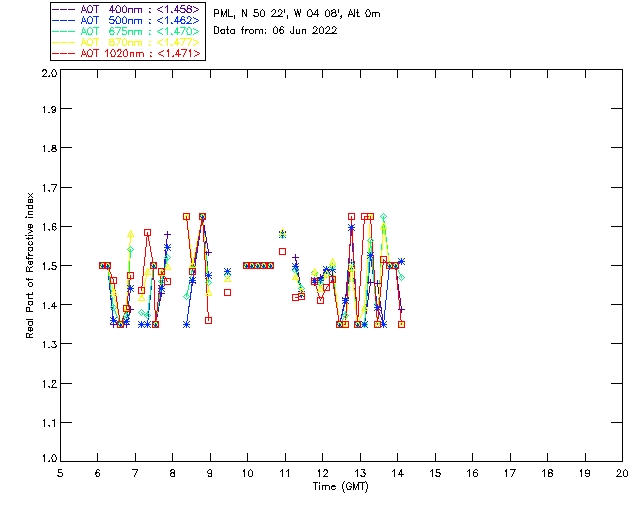
Task: Click the x-axis tick label 15
Action: (435, 474)
